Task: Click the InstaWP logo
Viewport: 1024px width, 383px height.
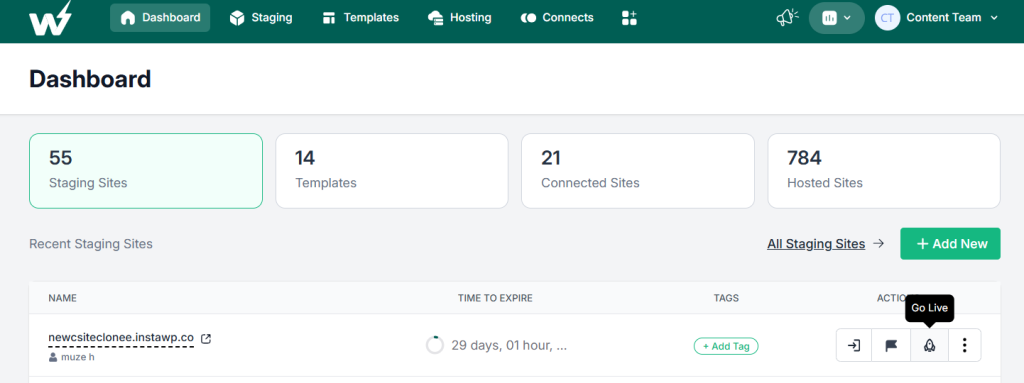Action: coord(50,18)
